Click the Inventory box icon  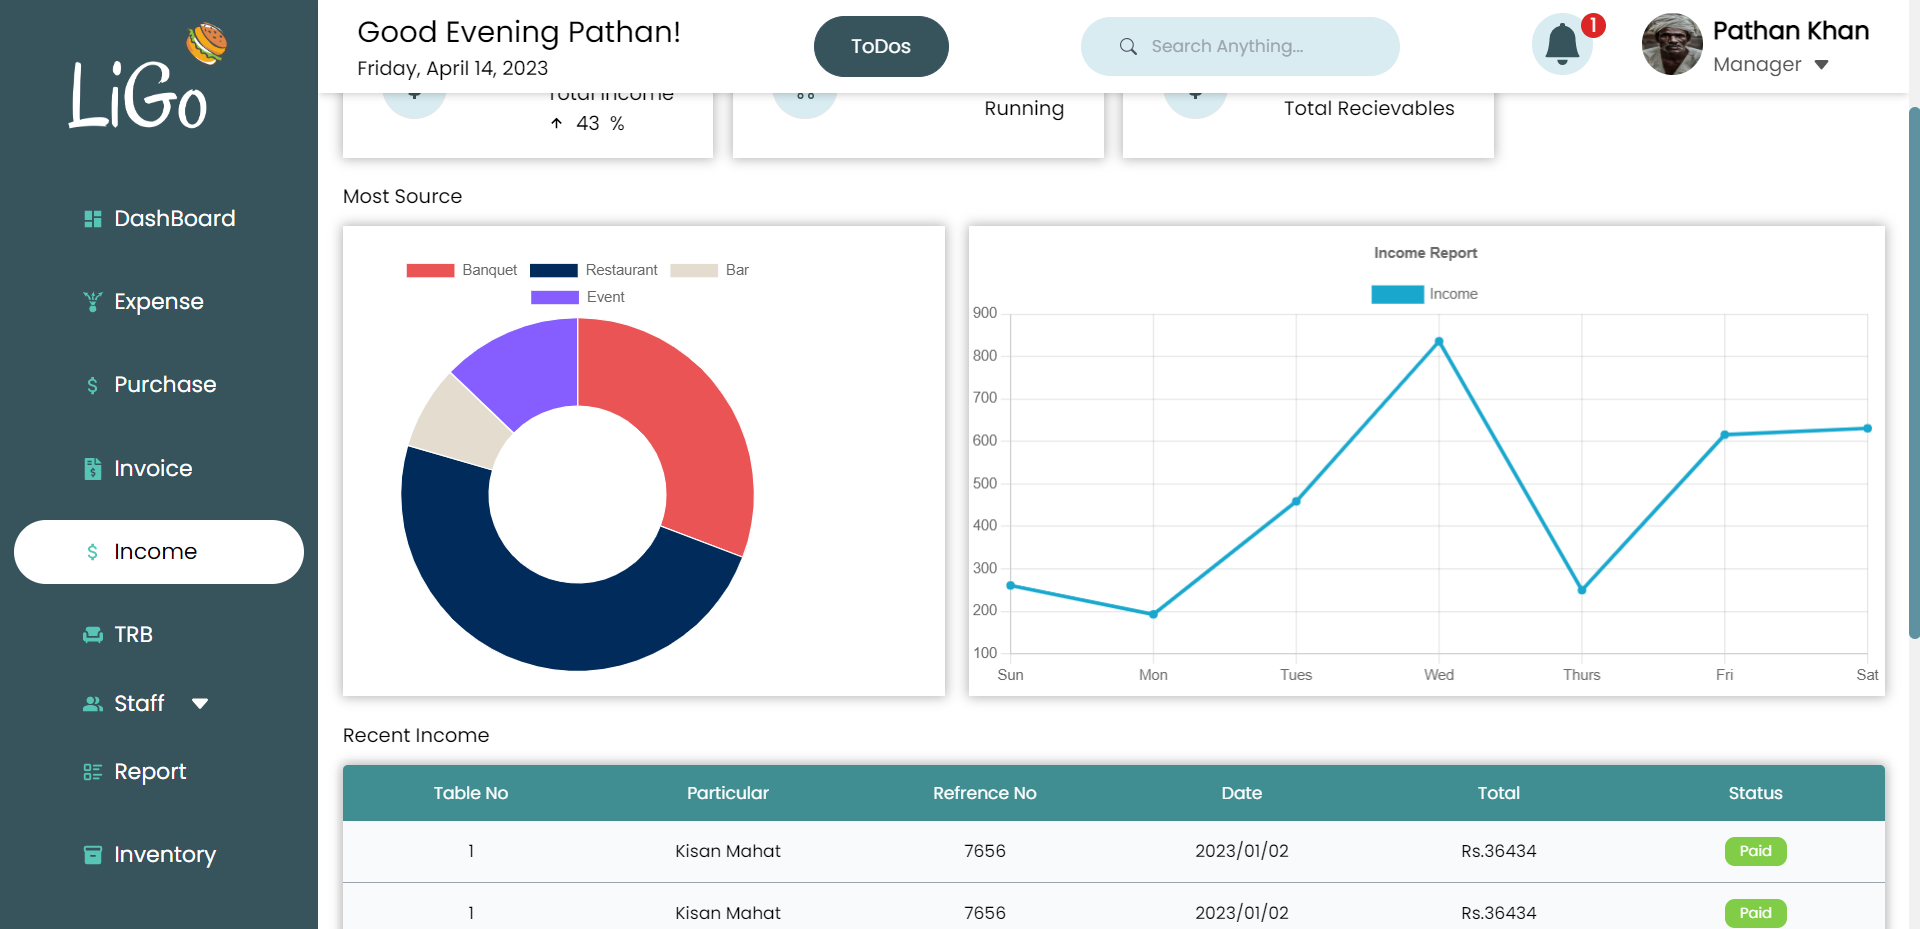coord(93,855)
